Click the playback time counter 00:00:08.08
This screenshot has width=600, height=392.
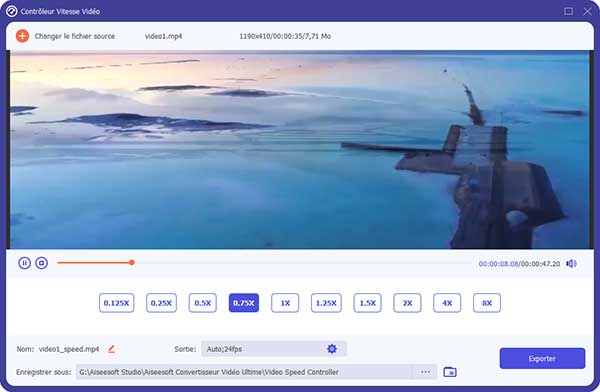point(498,264)
